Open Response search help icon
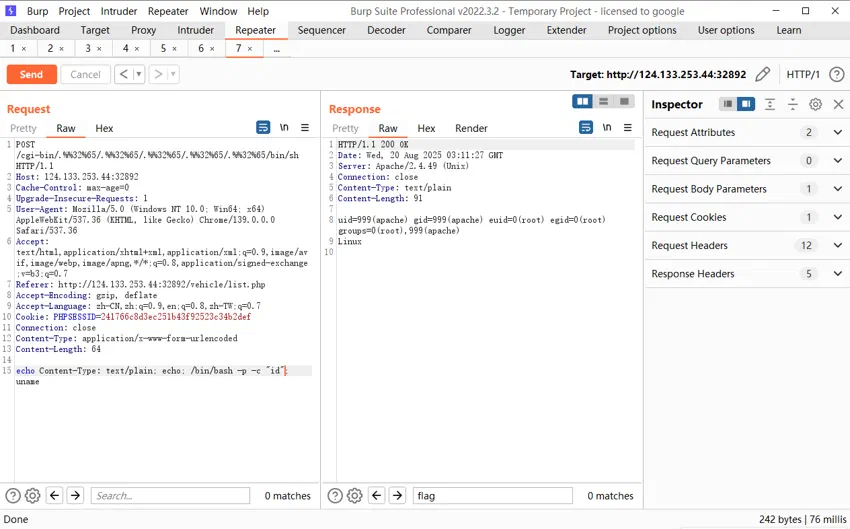 (335, 495)
